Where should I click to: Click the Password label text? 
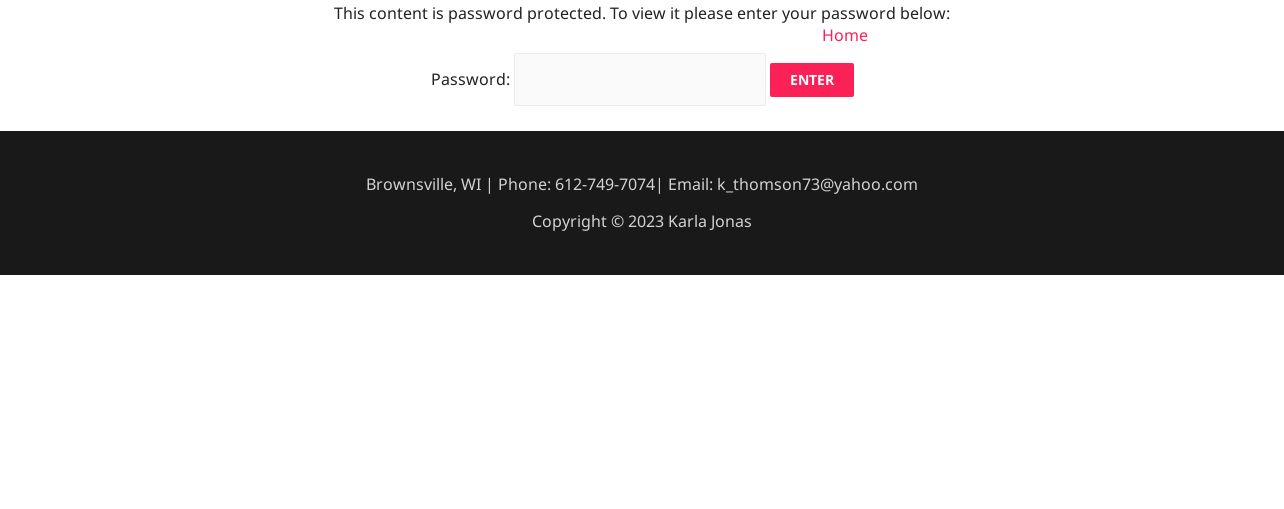470,79
